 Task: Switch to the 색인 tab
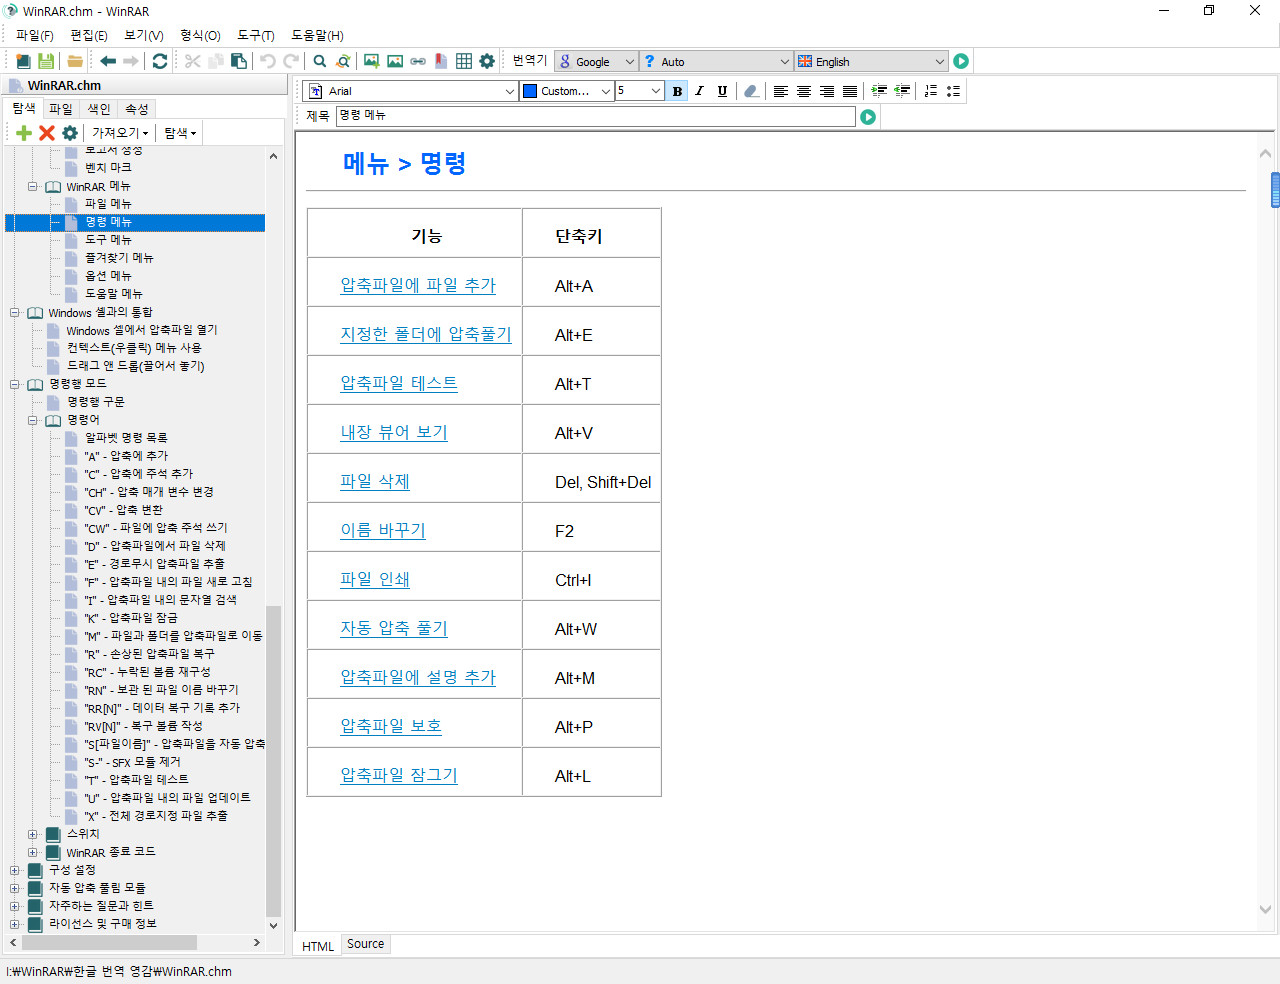[99, 109]
